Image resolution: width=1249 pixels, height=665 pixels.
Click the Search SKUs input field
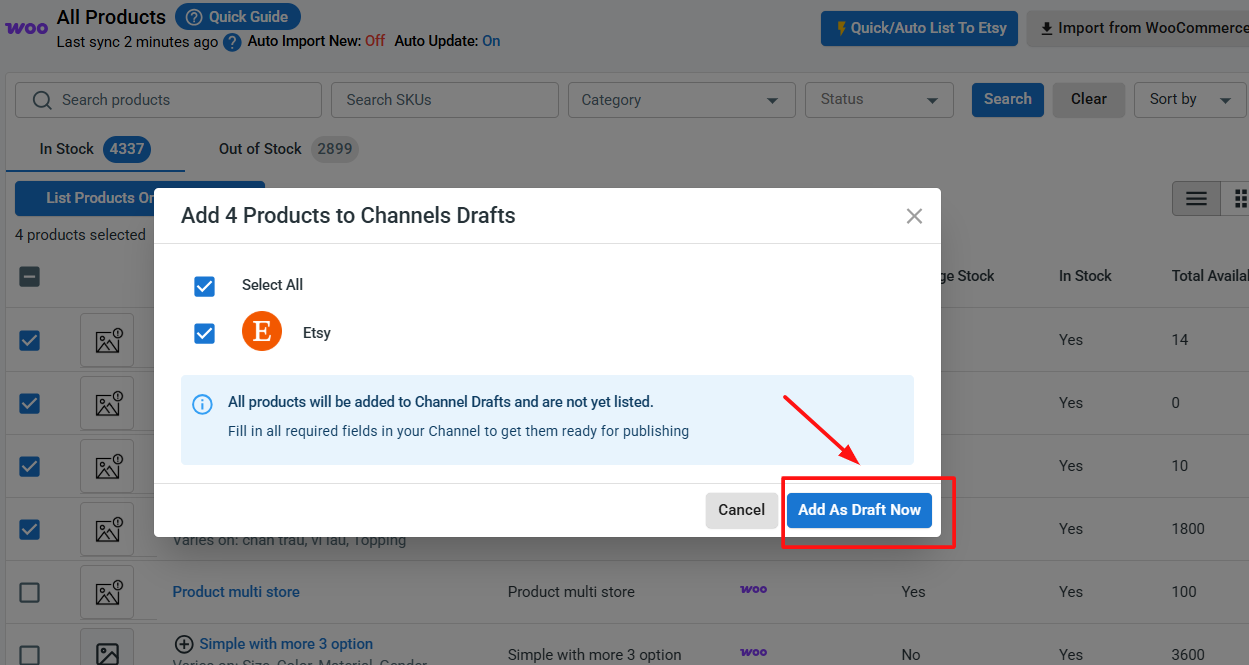click(x=445, y=100)
